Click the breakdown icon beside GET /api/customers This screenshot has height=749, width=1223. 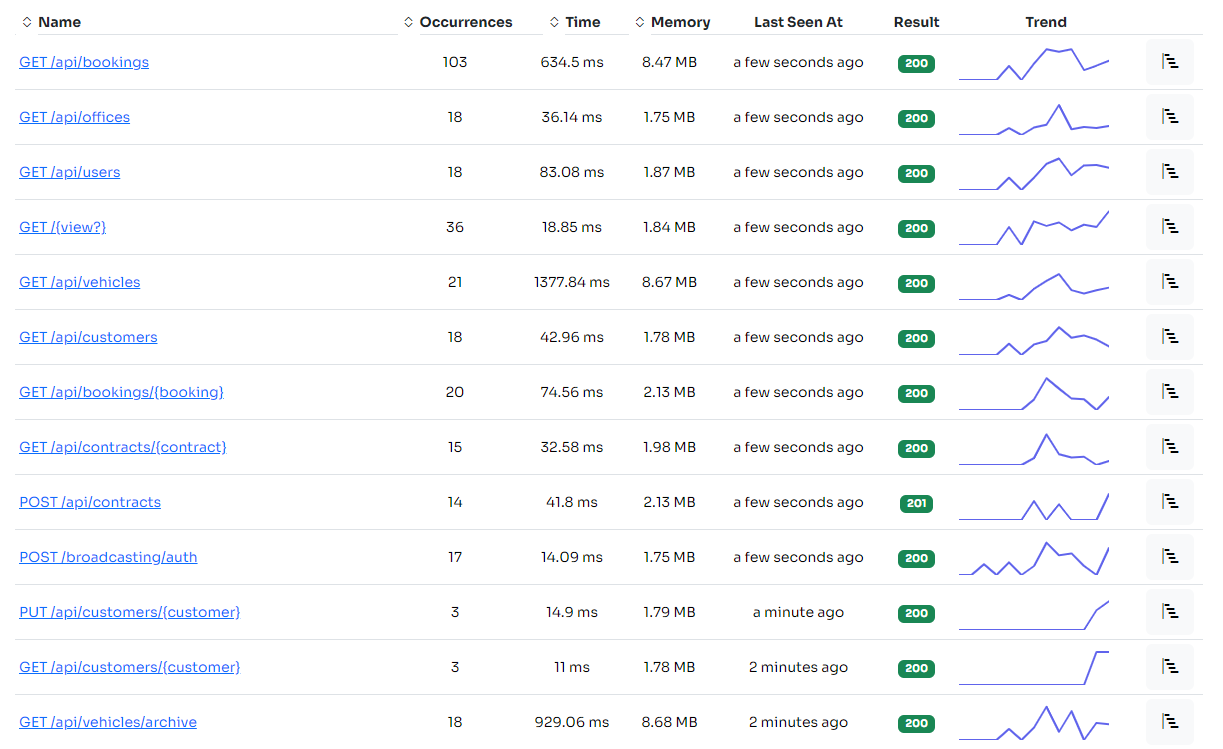(1169, 337)
